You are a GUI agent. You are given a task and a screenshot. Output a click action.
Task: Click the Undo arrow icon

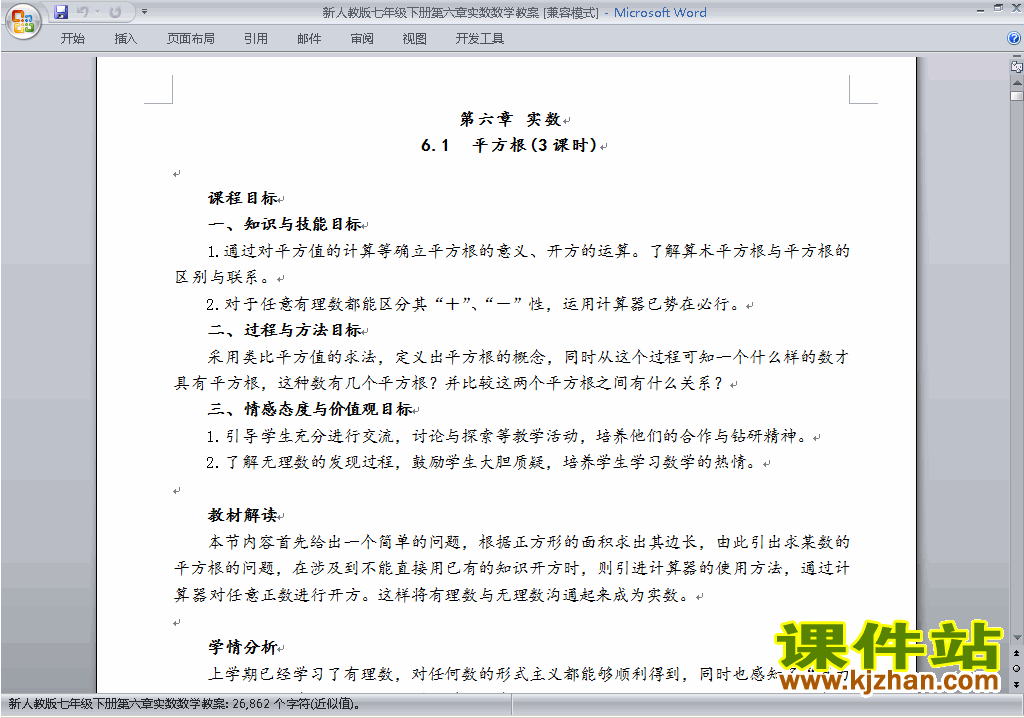(82, 12)
